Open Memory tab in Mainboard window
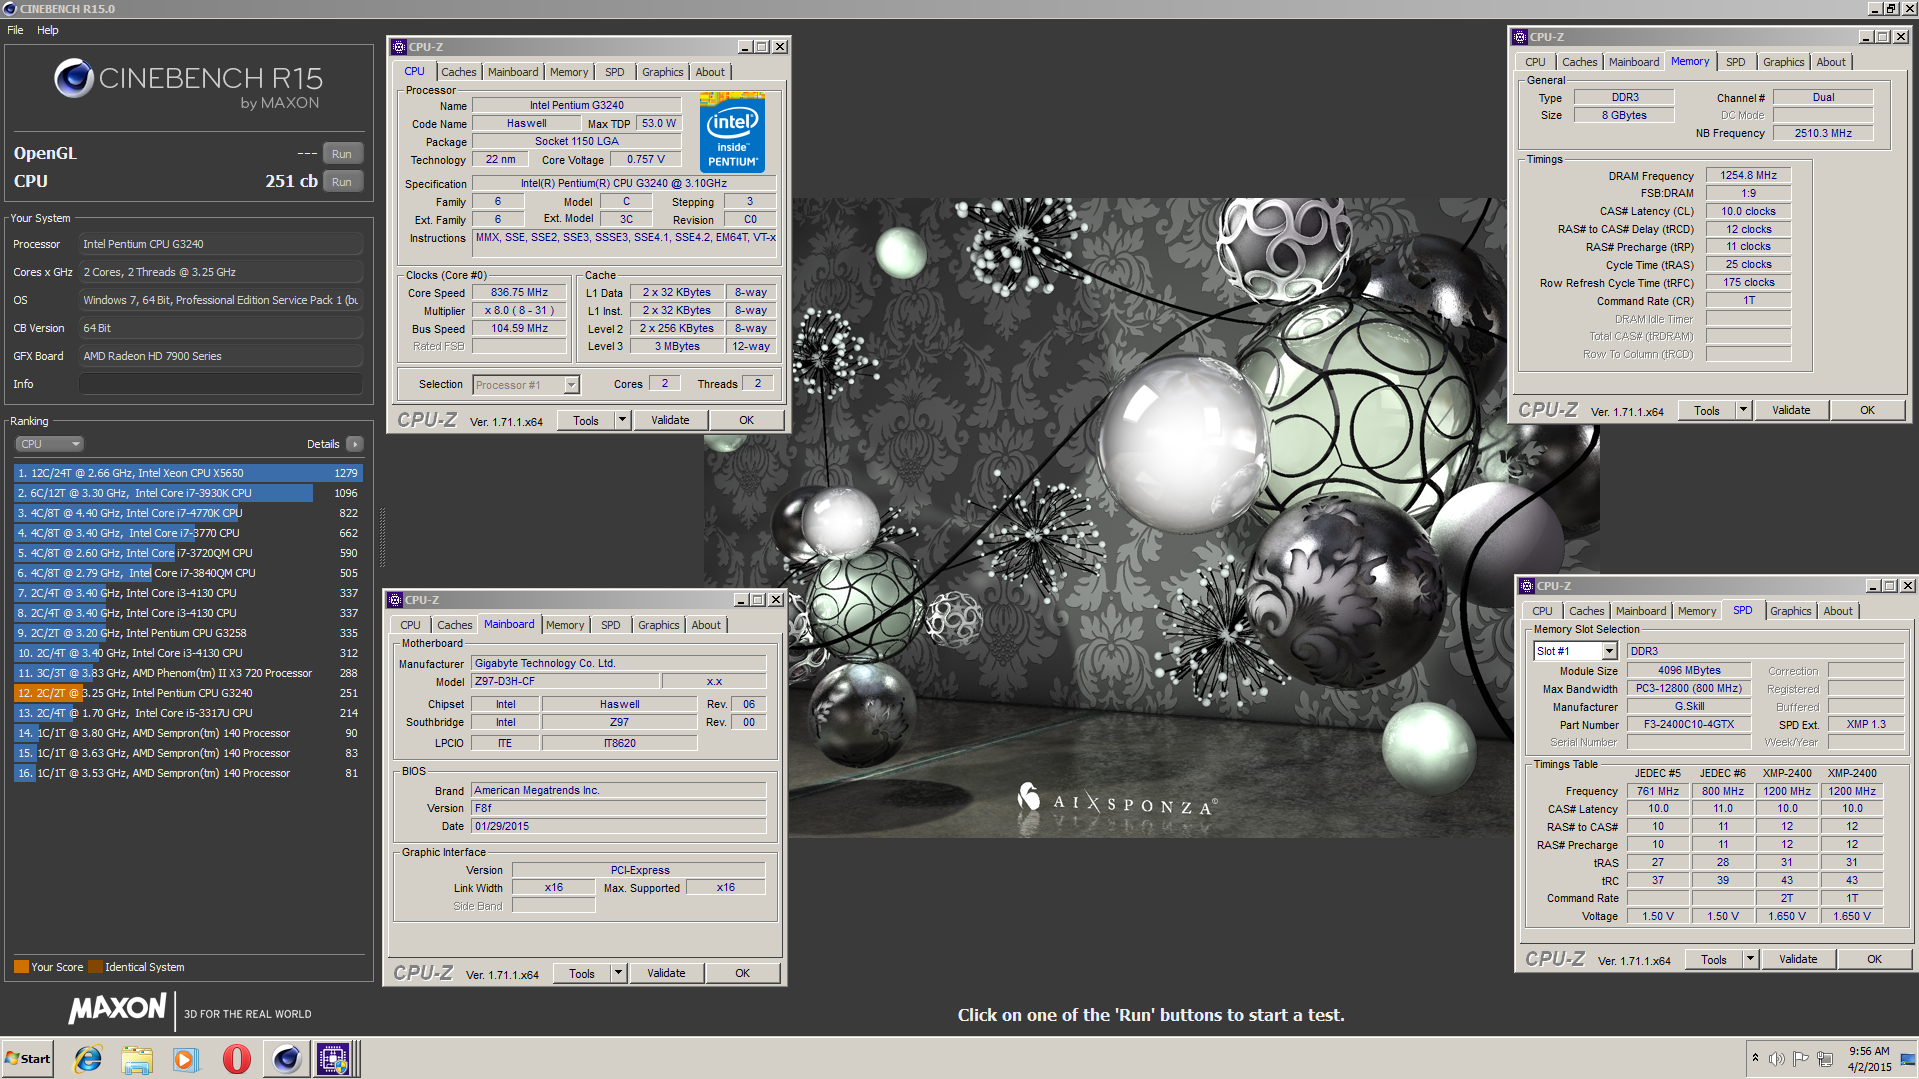This screenshot has width=1919, height=1079. click(x=565, y=625)
